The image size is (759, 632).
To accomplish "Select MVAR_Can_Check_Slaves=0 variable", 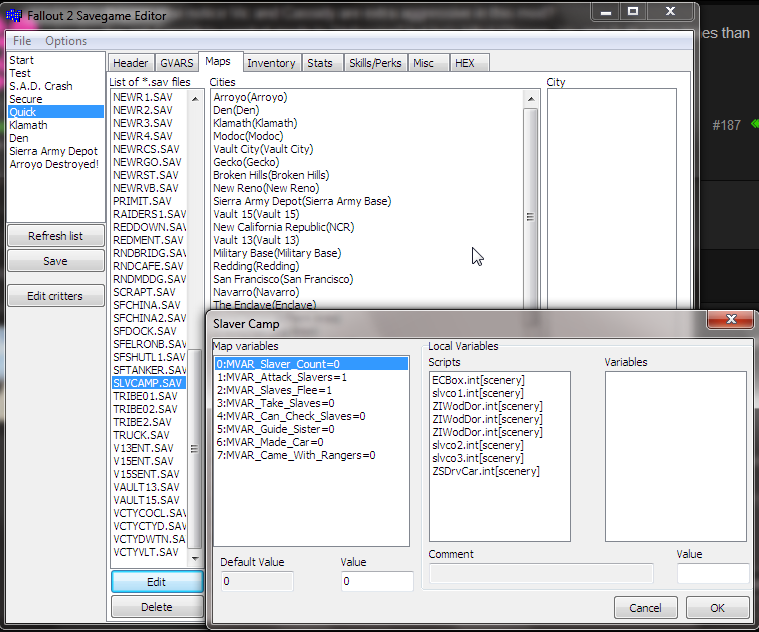I will coord(312,416).
